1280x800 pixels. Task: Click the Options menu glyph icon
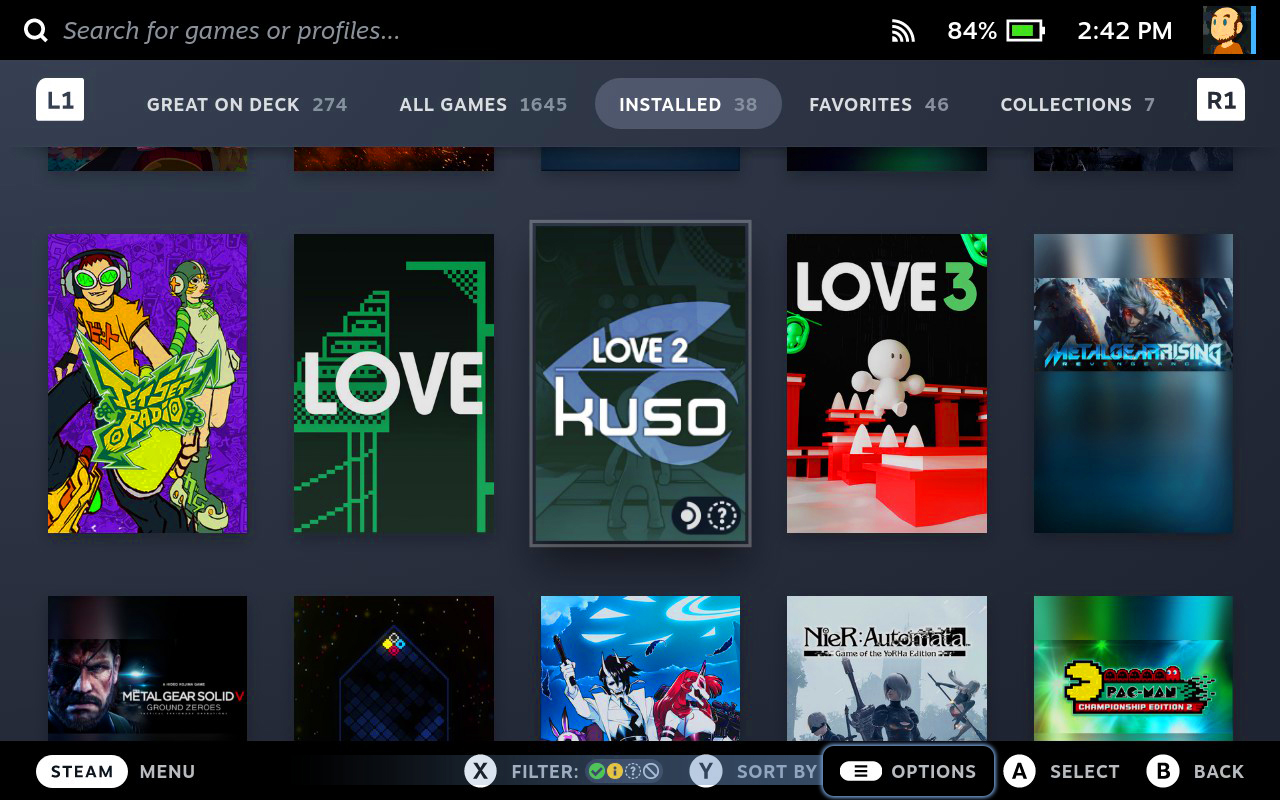pos(860,771)
